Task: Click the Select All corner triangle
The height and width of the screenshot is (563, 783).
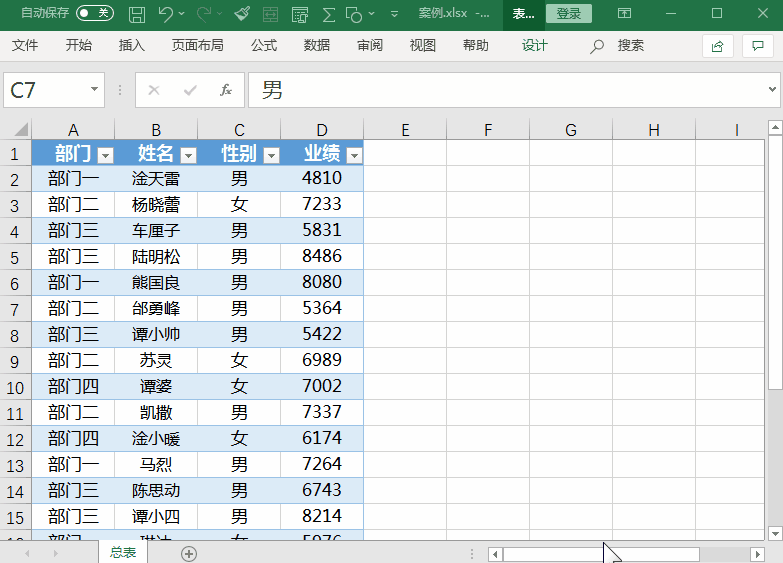Action: tap(20, 129)
